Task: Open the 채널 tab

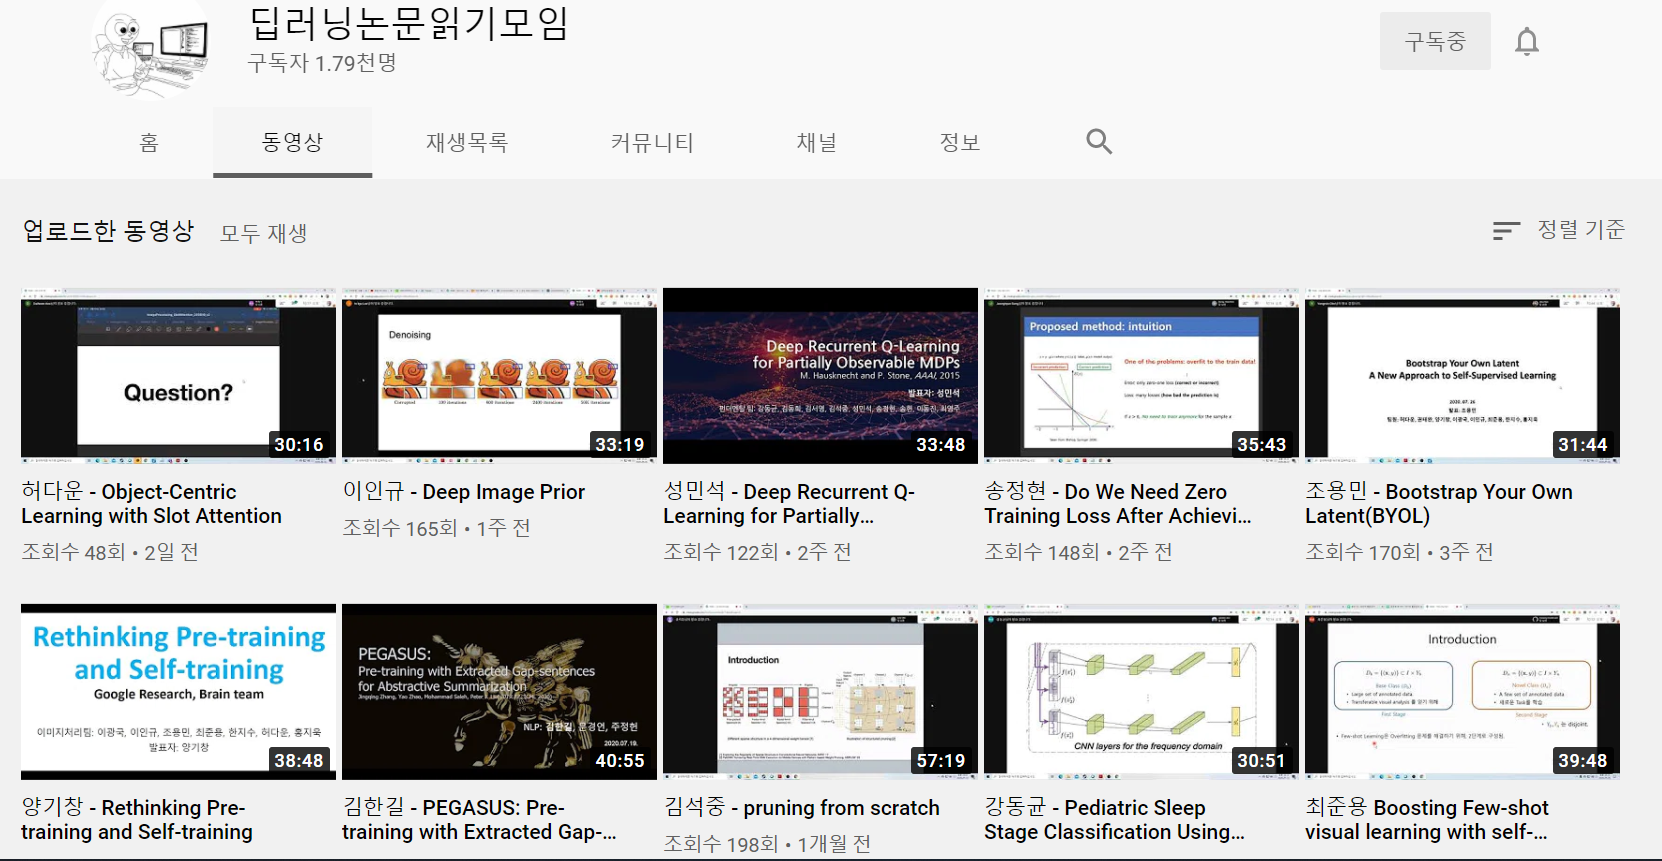Action: coord(816,143)
